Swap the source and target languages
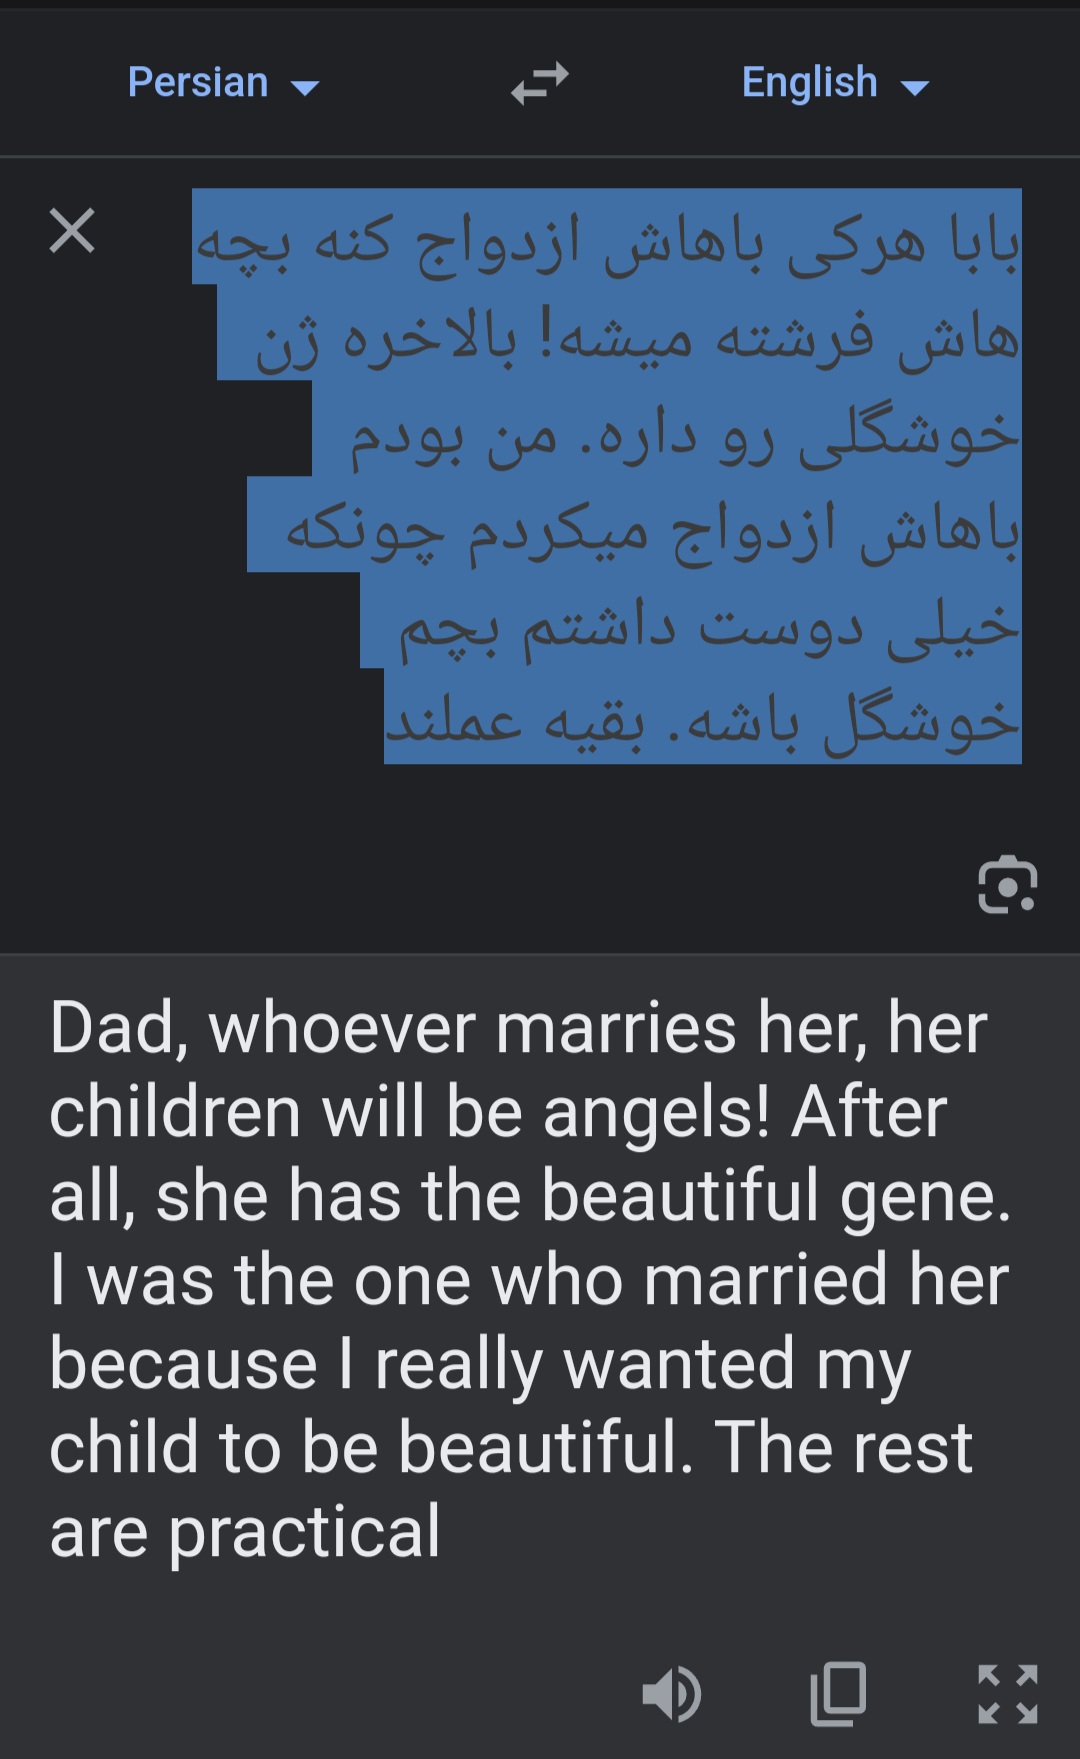 (x=540, y=83)
